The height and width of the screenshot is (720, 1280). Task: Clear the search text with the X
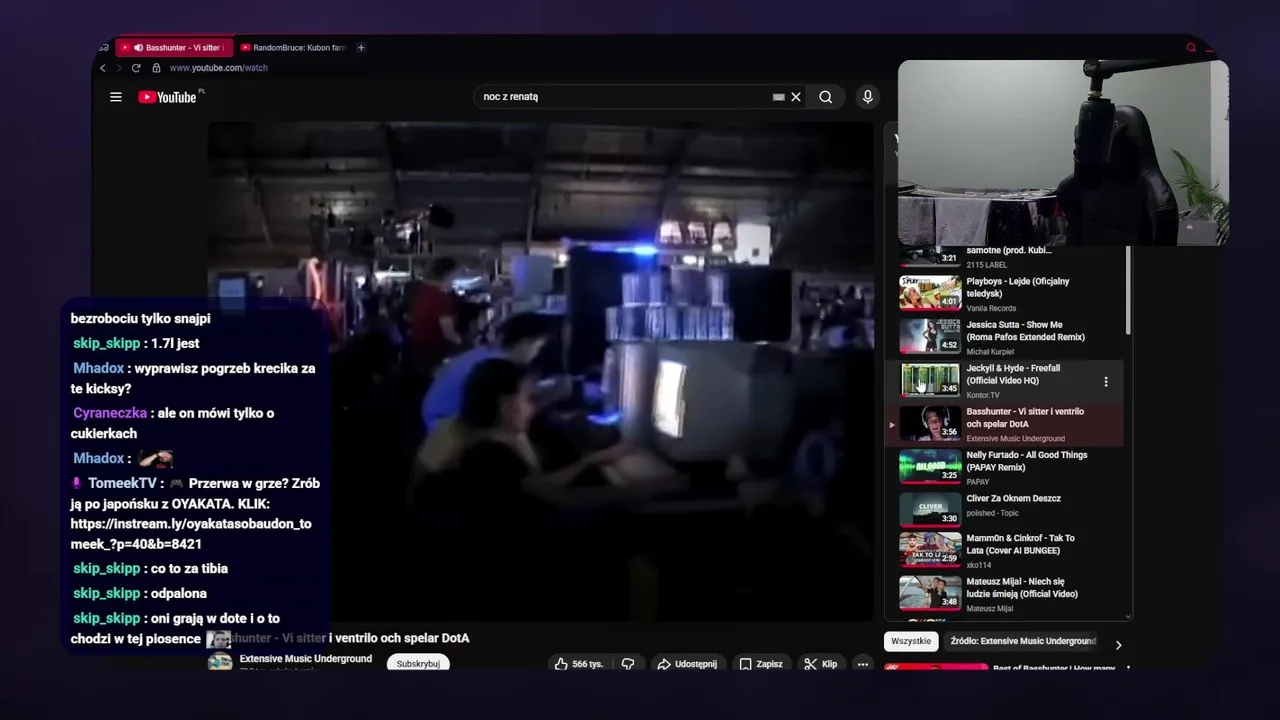[x=796, y=97]
